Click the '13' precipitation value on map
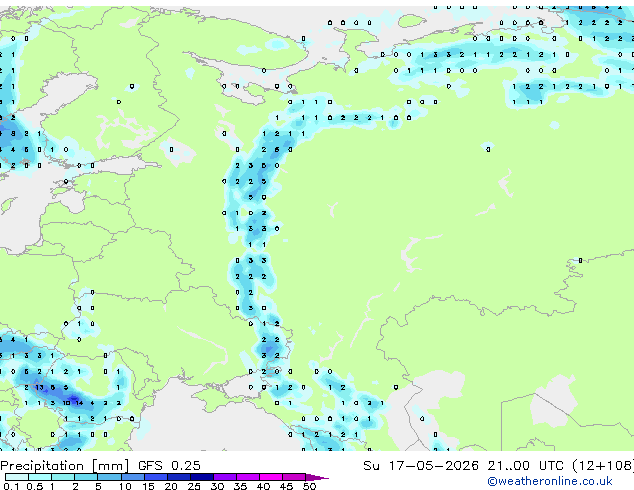 click(39, 387)
